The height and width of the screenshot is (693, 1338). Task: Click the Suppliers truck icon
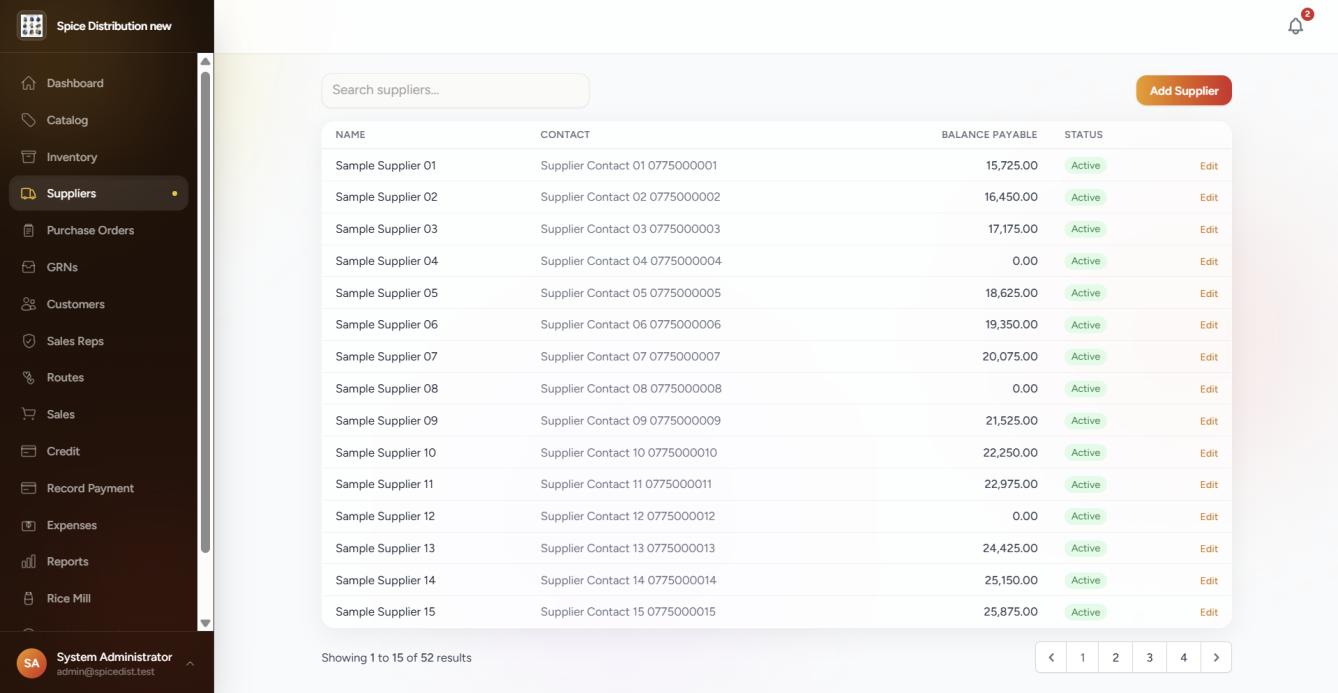point(28,194)
